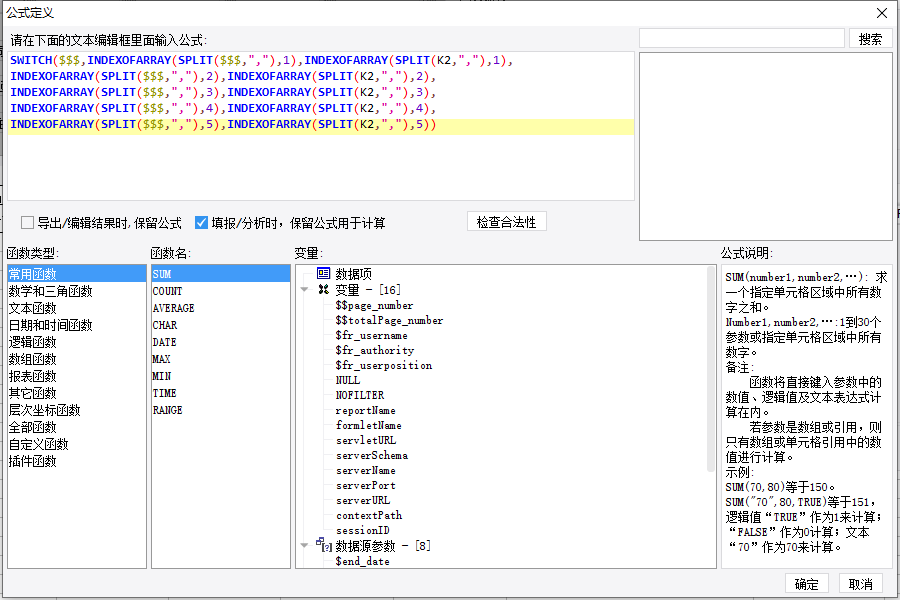Image resolution: width=900 pixels, height=600 pixels.
Task: Select 文本函数 function category
Action: pyautogui.click(x=33, y=308)
